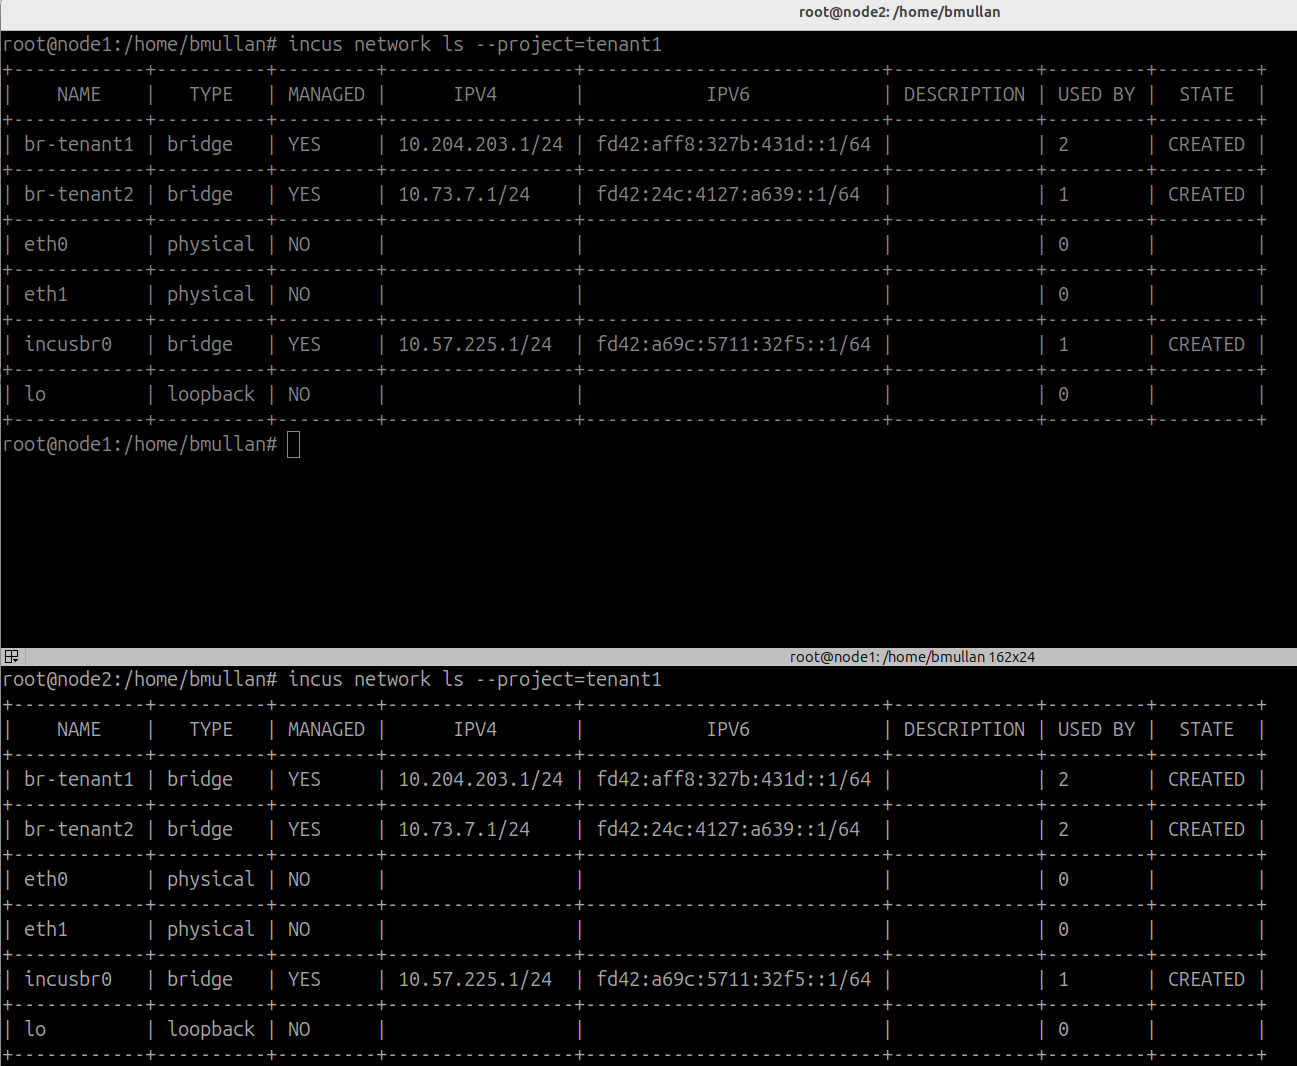
Task: Click fd42:24c:4127:a639::1/64 in node2 output
Action: pos(728,829)
